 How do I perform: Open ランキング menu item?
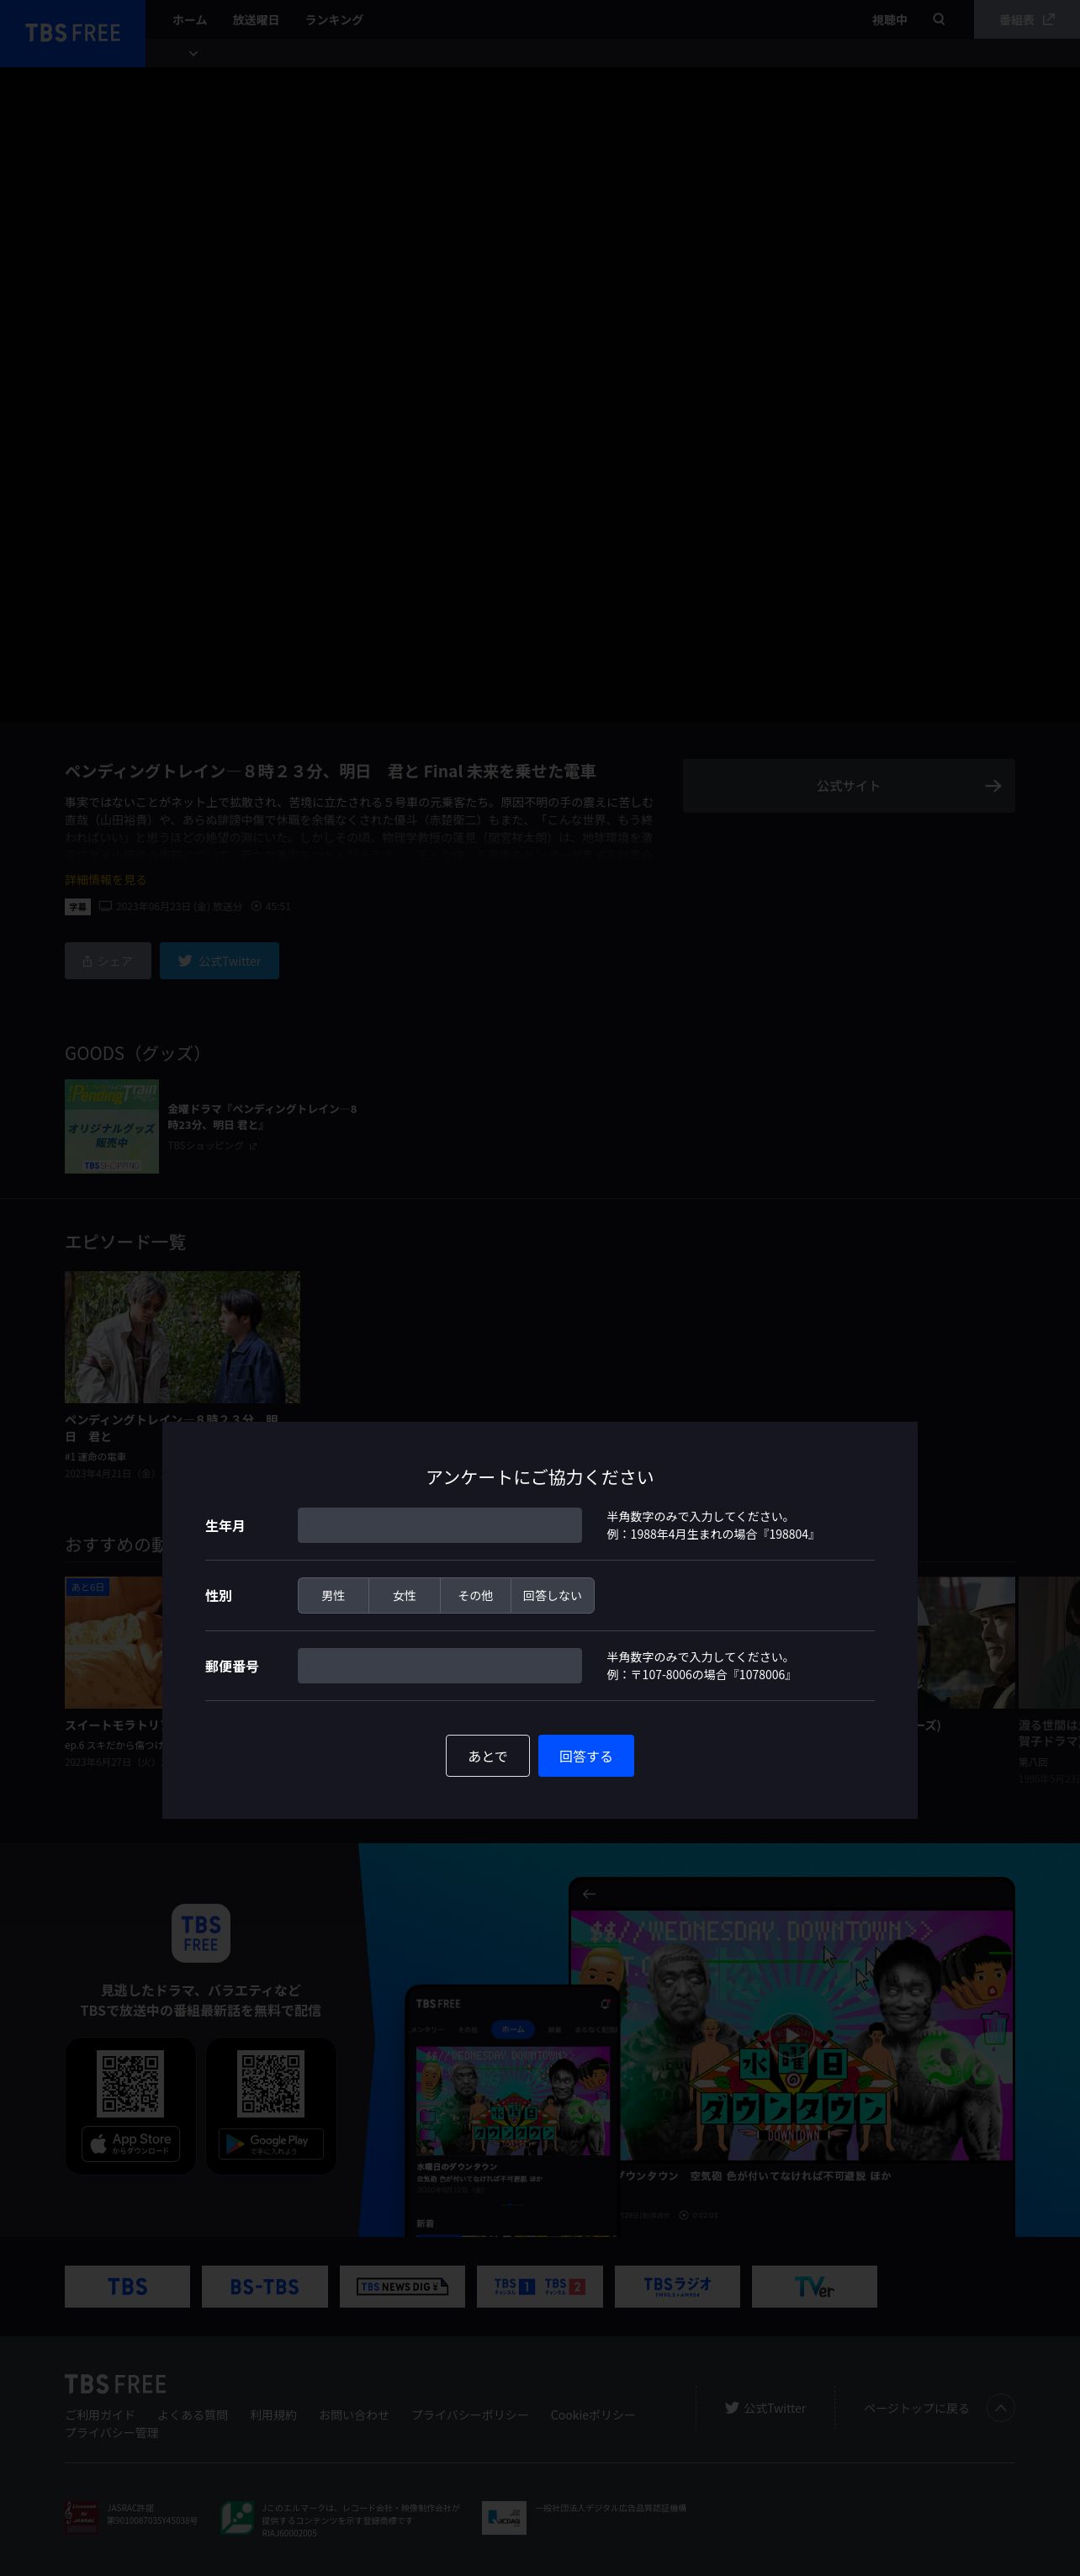point(334,20)
